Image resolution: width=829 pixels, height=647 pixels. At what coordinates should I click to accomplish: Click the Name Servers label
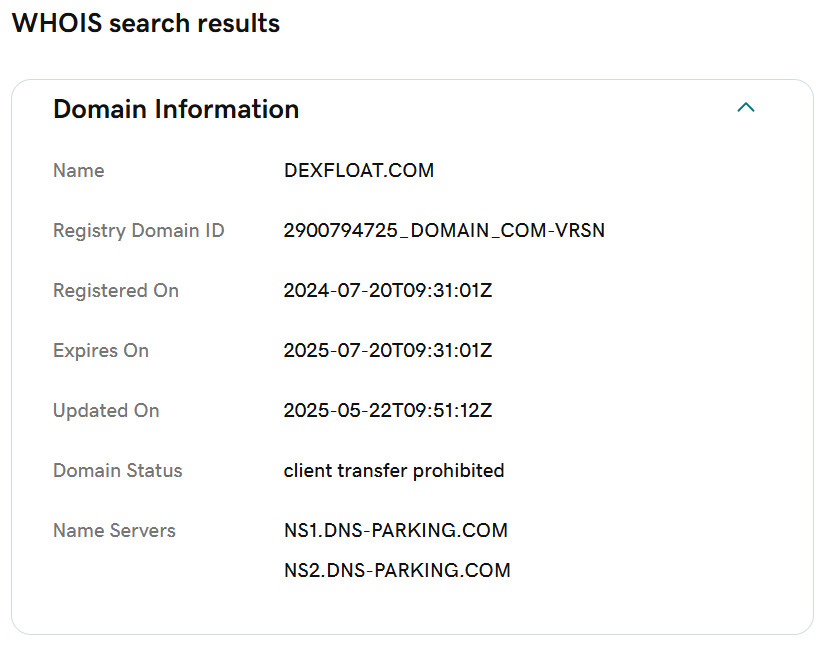(114, 531)
